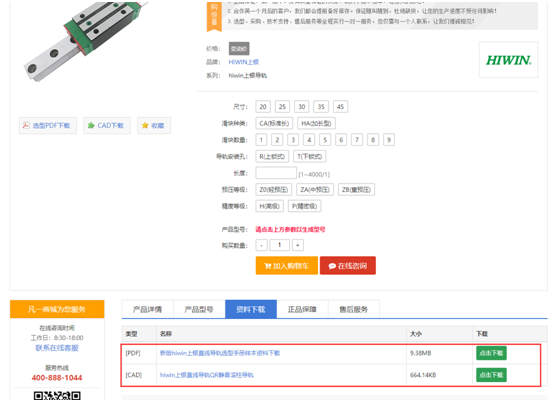
Task: Set slider quantity to 4
Action: coord(309,140)
